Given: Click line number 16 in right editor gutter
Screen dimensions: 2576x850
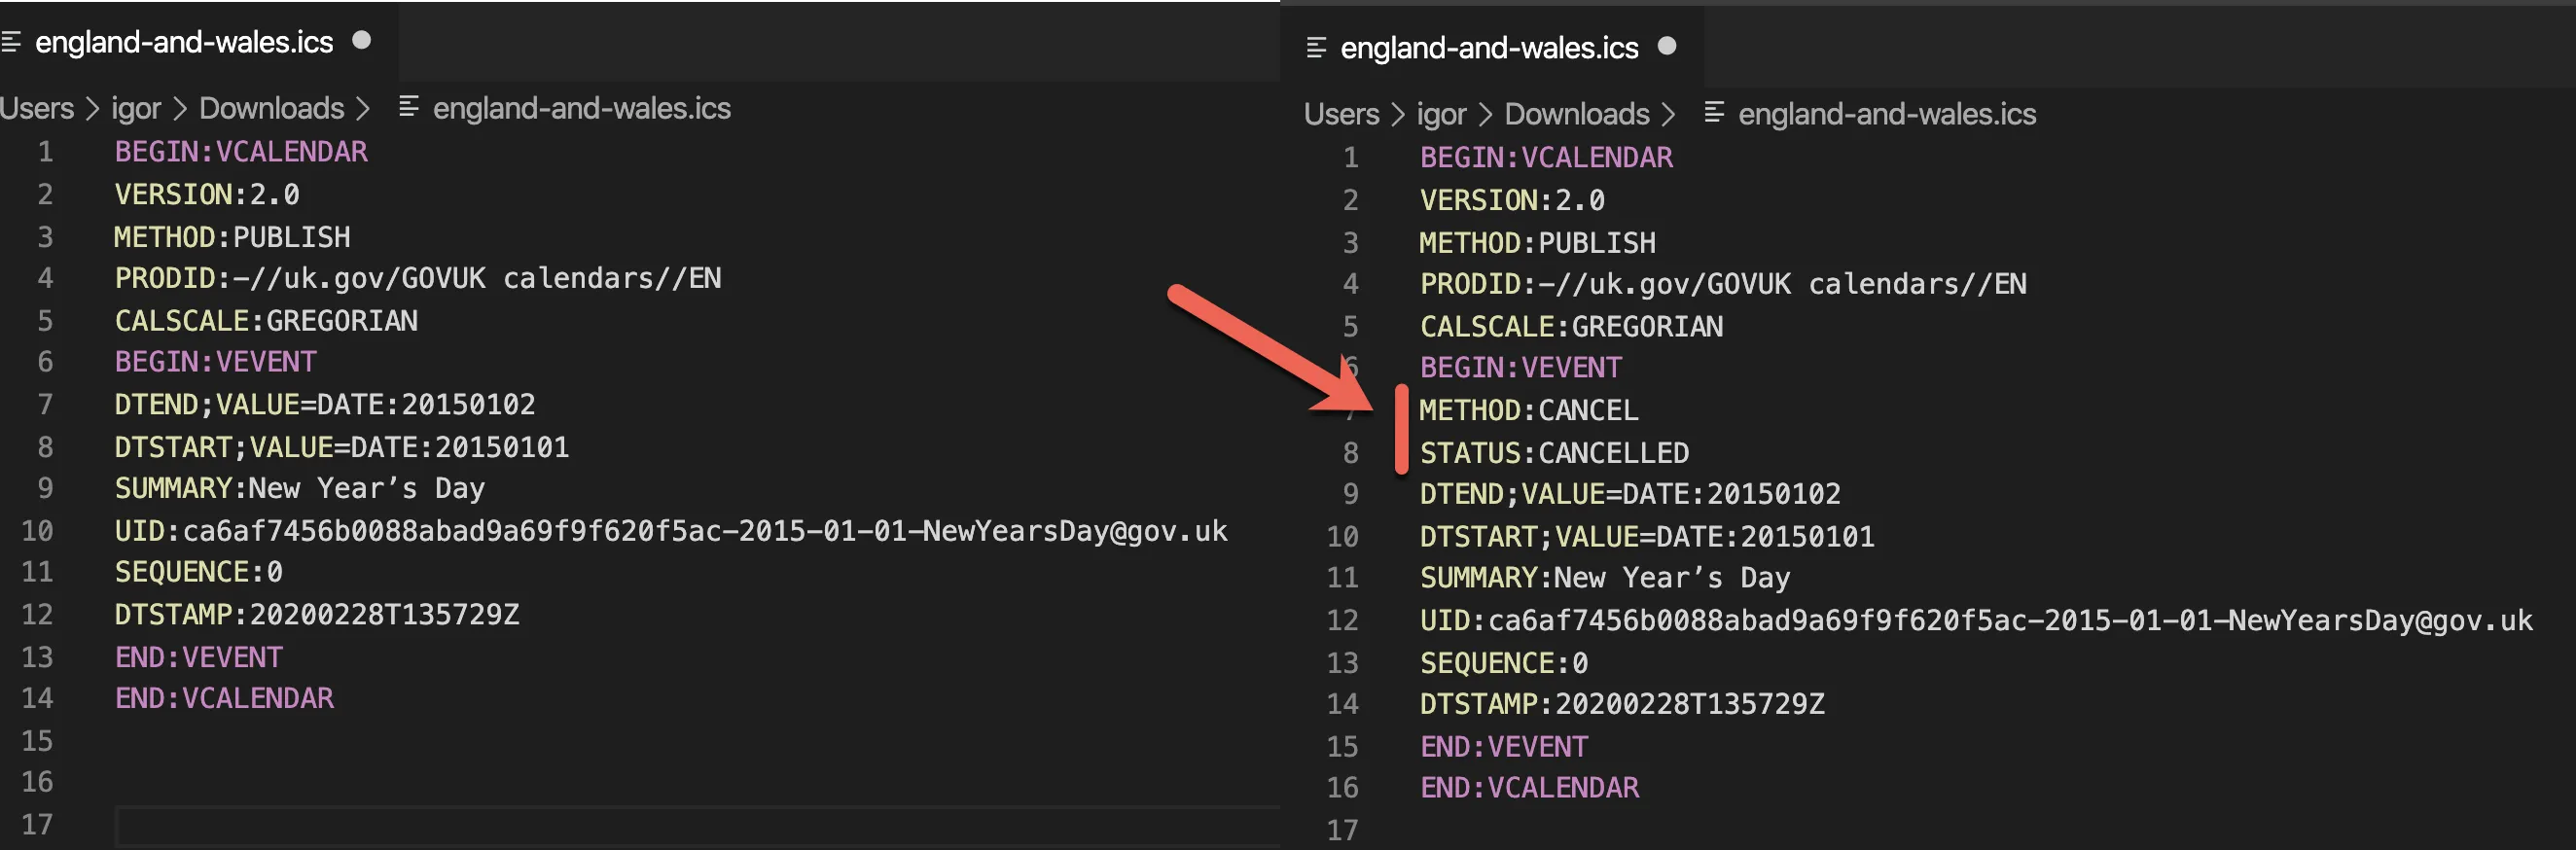Looking at the screenshot, I should coord(1342,788).
